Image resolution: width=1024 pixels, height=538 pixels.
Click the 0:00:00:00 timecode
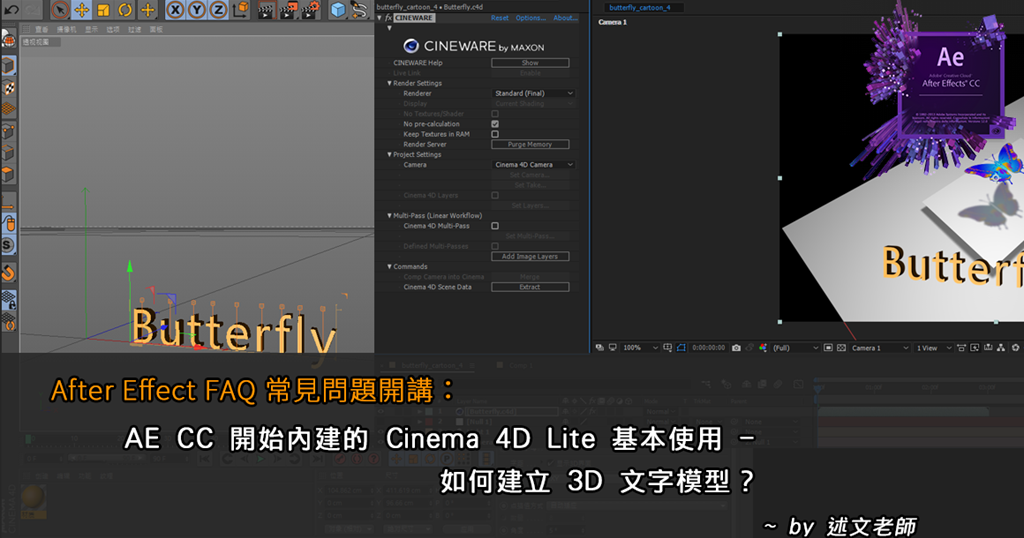(x=709, y=348)
